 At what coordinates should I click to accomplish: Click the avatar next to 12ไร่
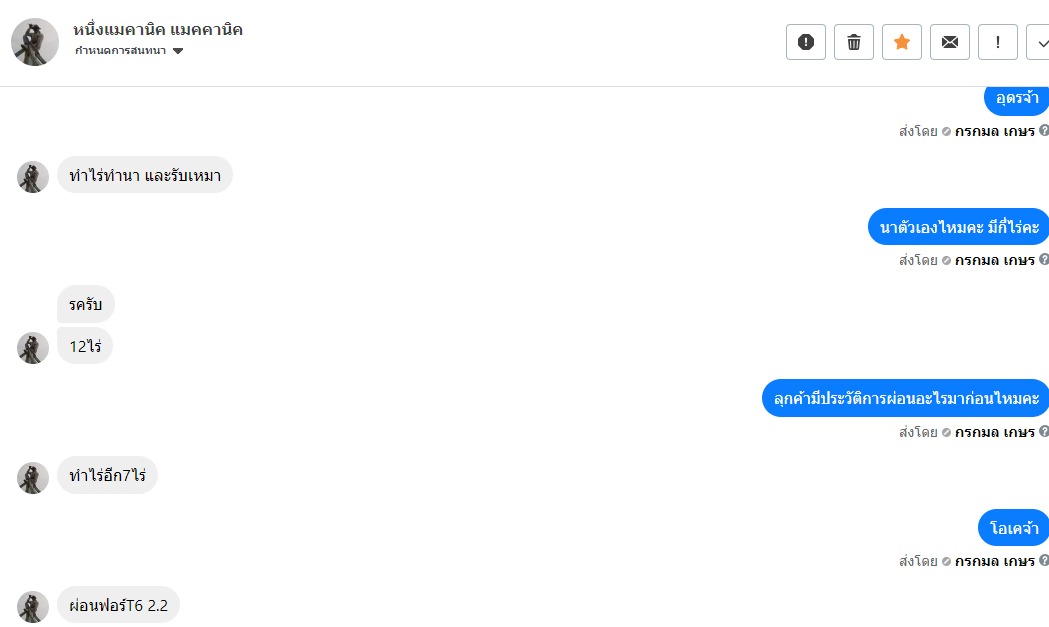[33, 348]
